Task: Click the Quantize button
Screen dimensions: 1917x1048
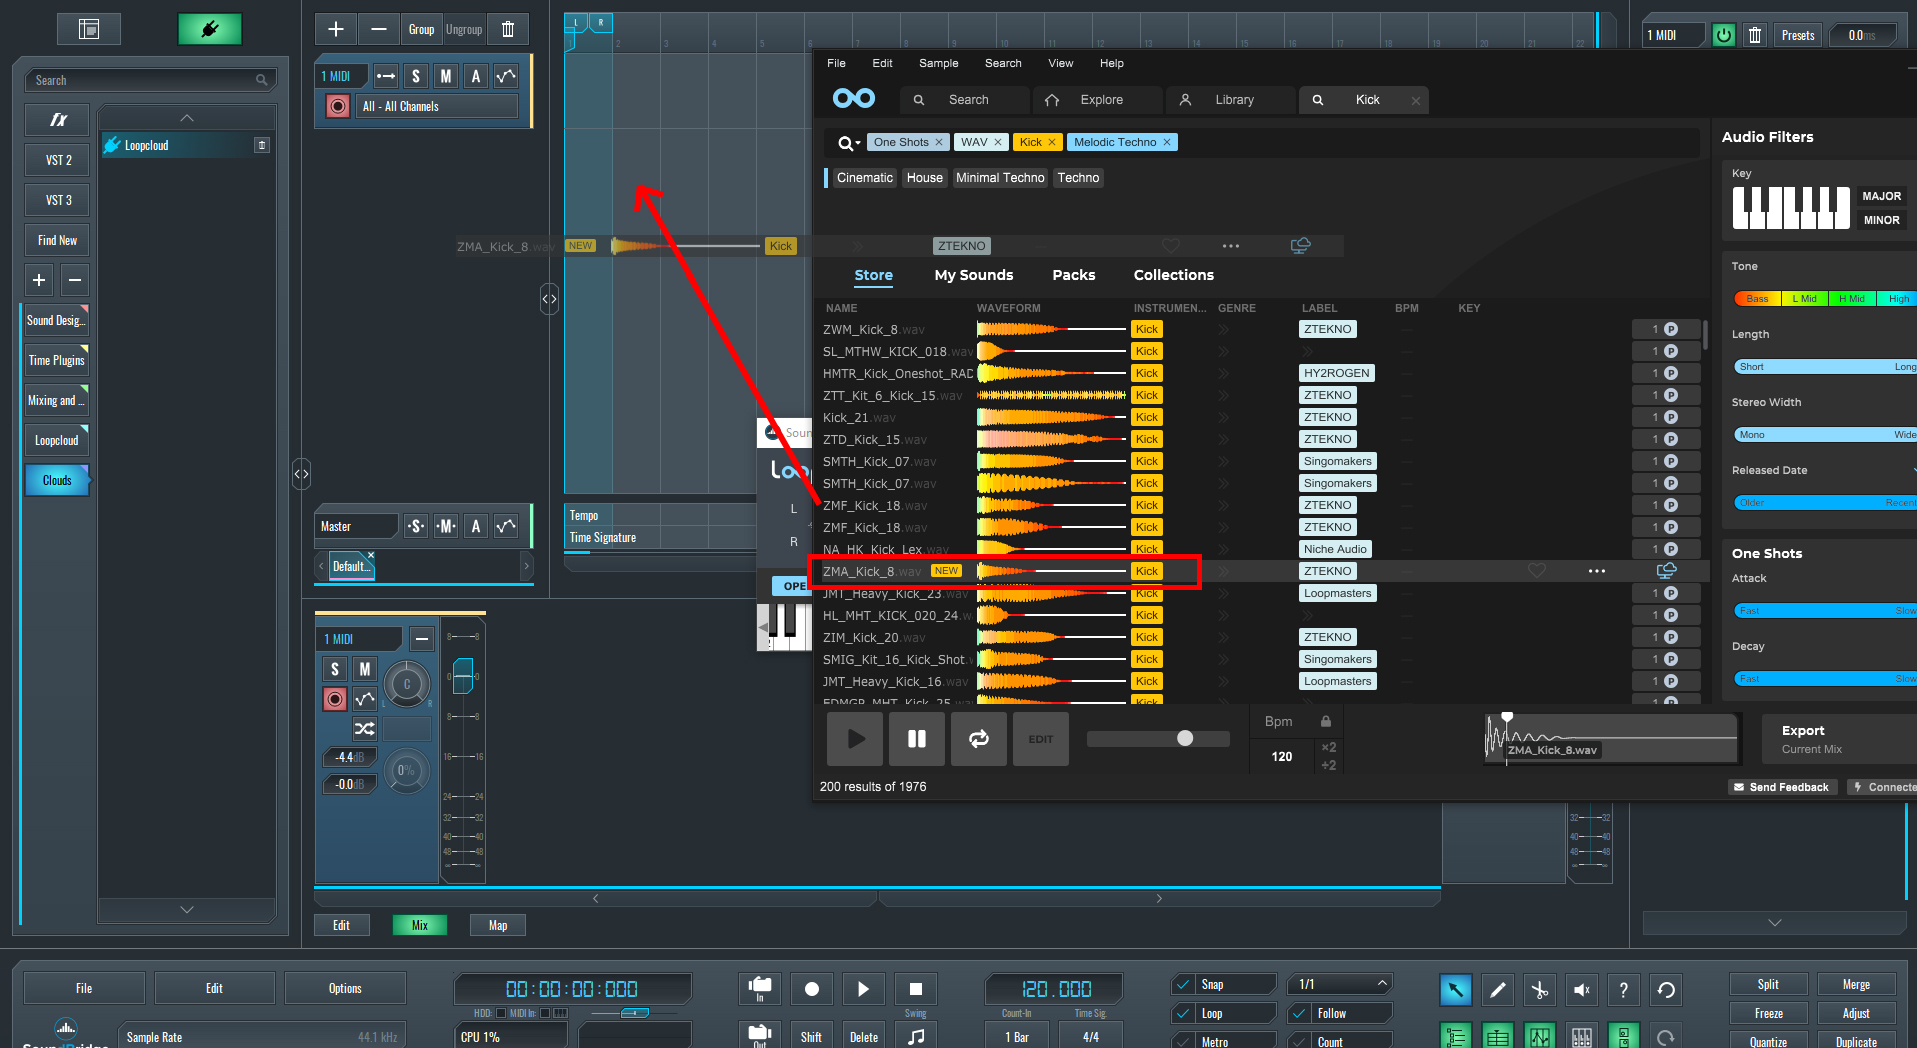Action: (x=1768, y=1041)
